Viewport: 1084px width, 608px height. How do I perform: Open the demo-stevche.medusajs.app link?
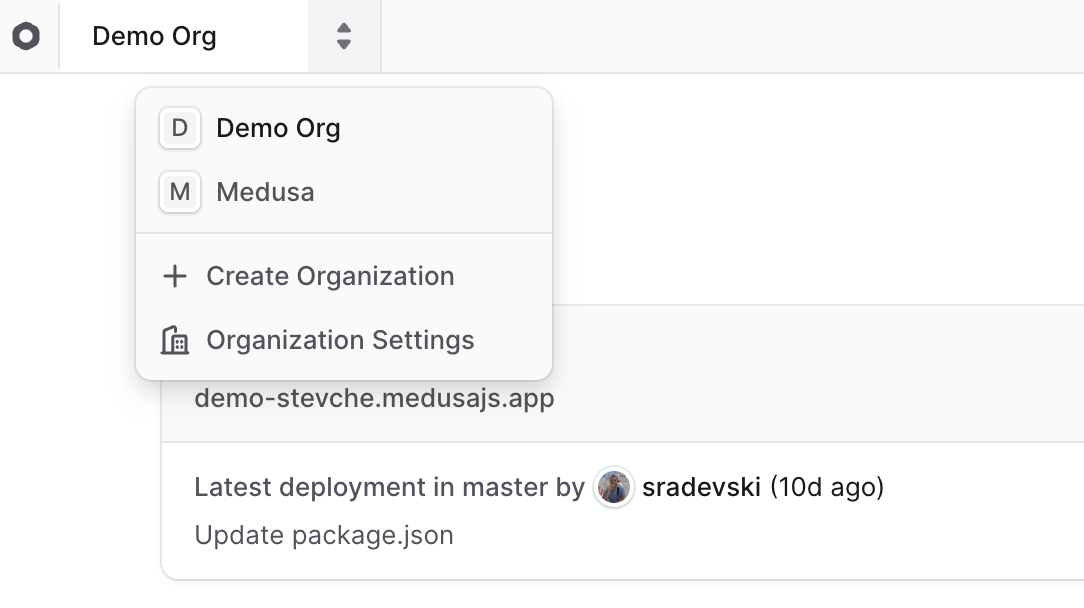coord(373,398)
